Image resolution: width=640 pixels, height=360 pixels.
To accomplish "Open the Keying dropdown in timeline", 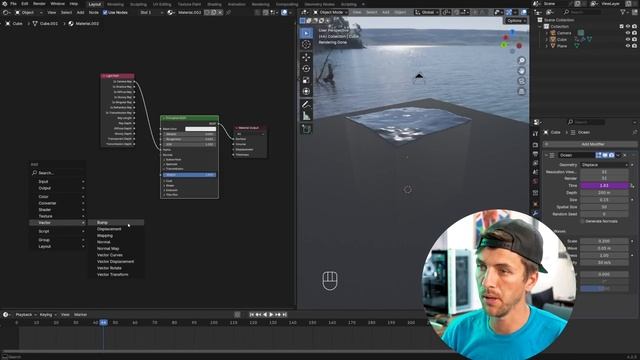I will (x=47, y=315).
